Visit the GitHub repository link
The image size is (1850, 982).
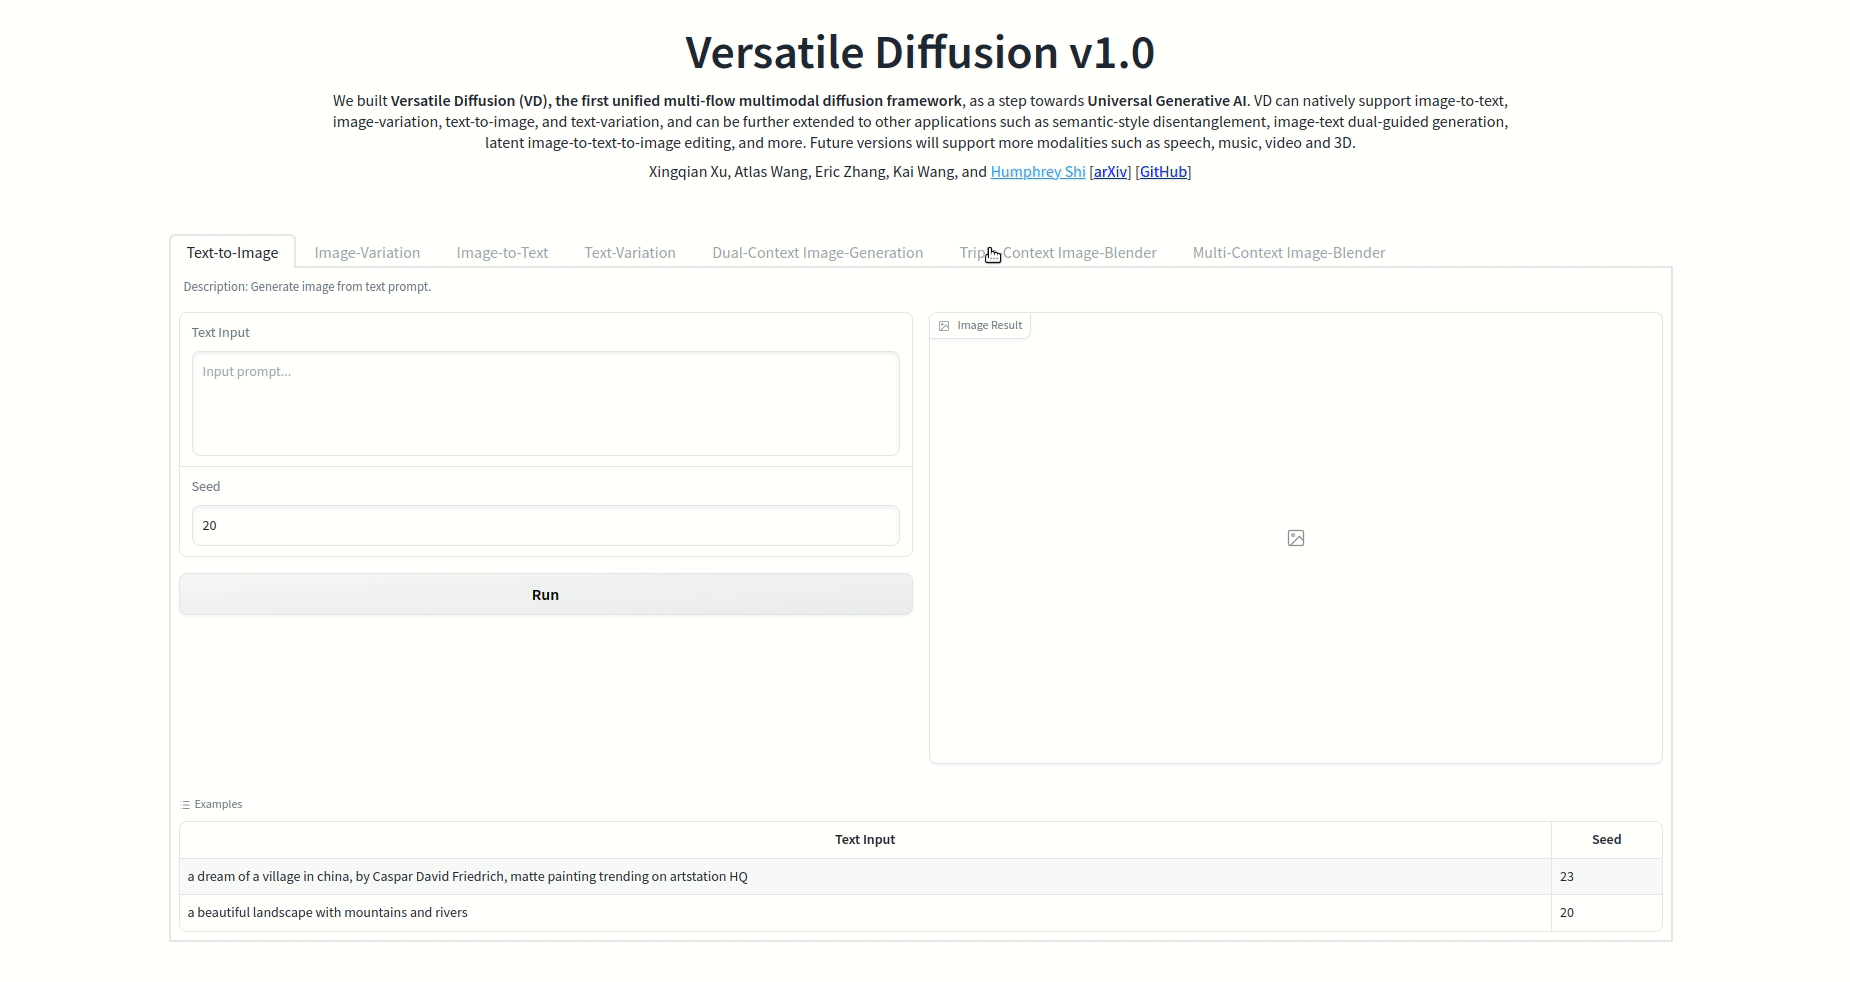pyautogui.click(x=1163, y=172)
